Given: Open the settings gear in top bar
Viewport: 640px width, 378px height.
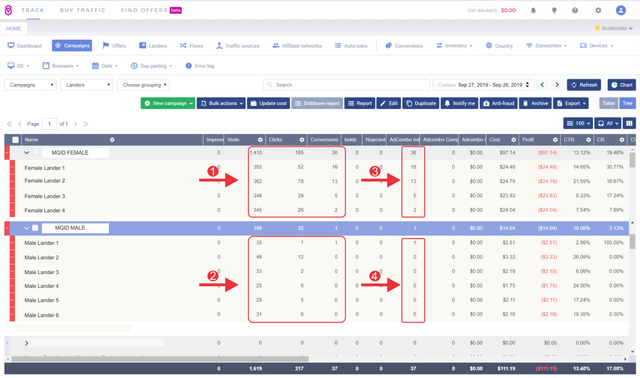Looking at the screenshot, I should [x=598, y=11].
